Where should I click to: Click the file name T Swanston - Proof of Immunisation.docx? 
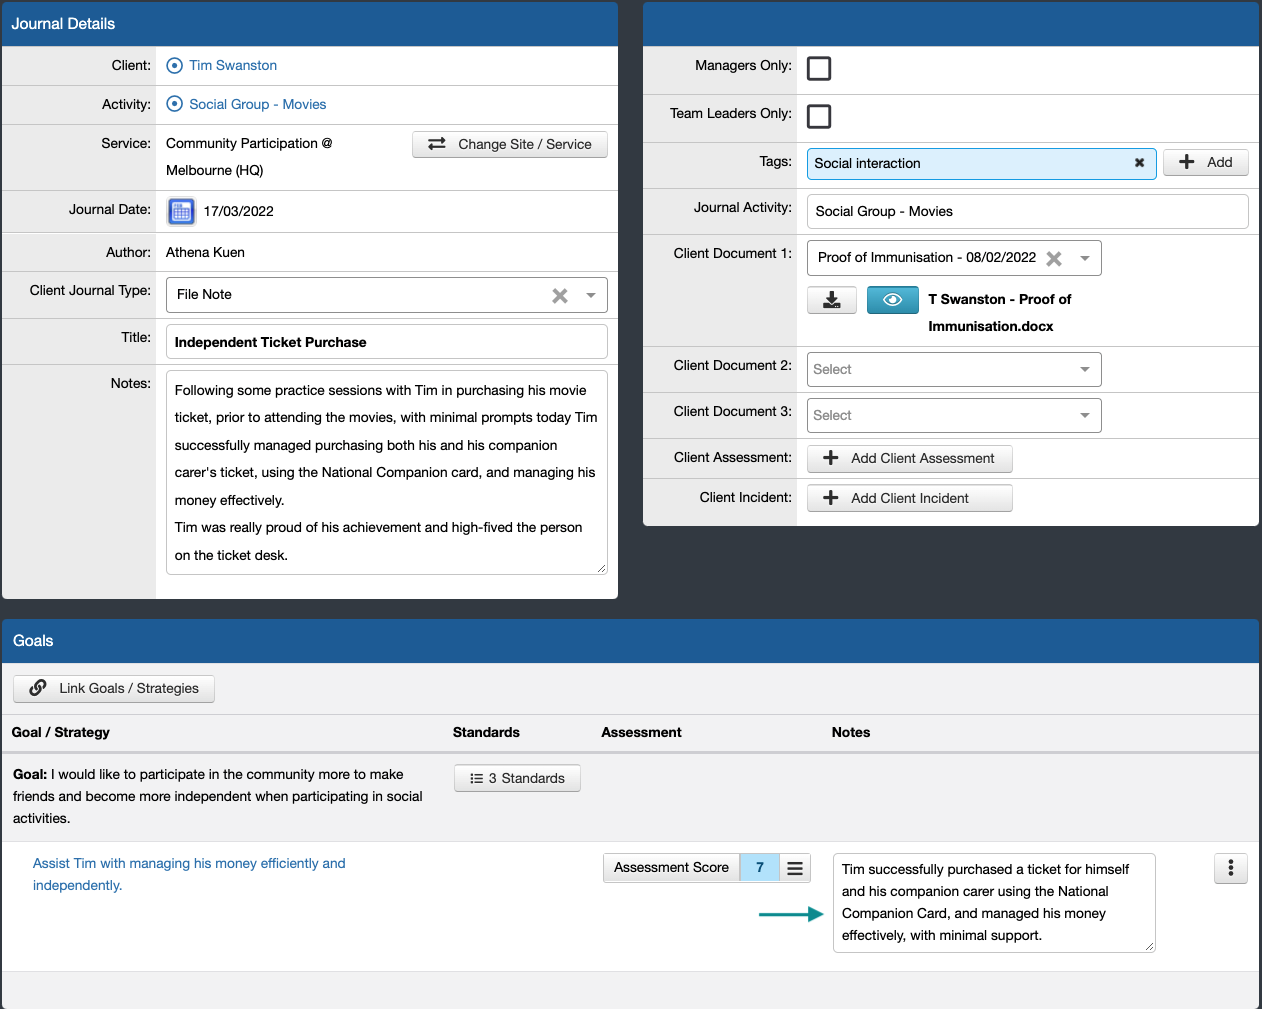tap(999, 312)
